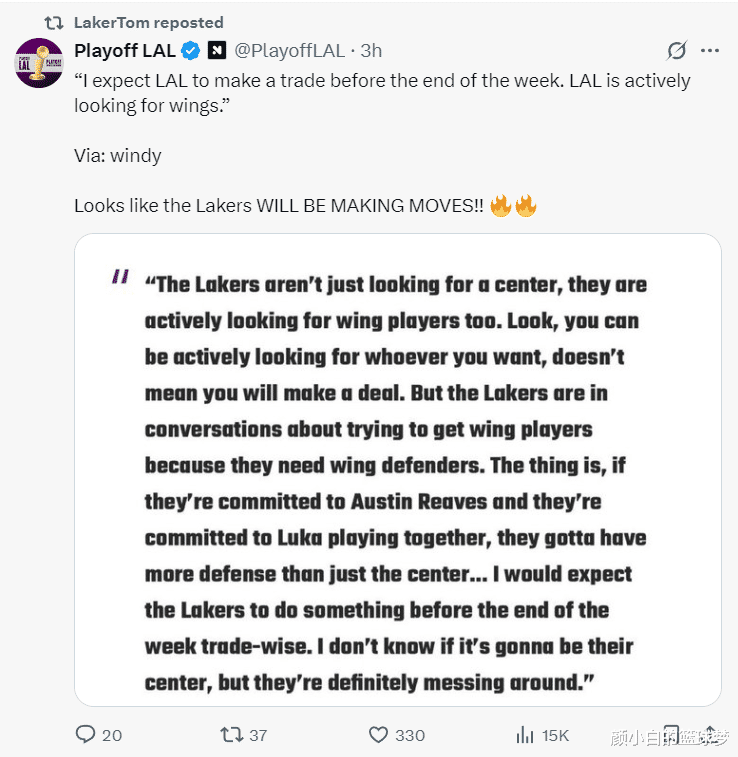Click the 3h timestamp link
Viewport: 738px width, 757px height.
coord(371,51)
